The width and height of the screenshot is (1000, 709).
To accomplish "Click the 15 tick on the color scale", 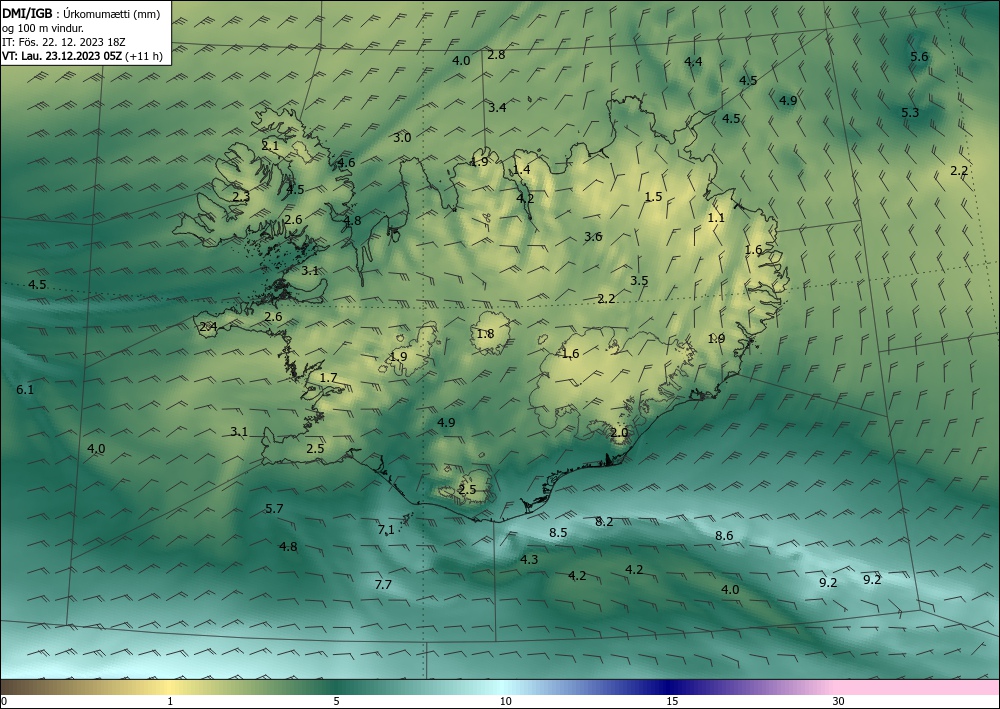I will [x=672, y=702].
